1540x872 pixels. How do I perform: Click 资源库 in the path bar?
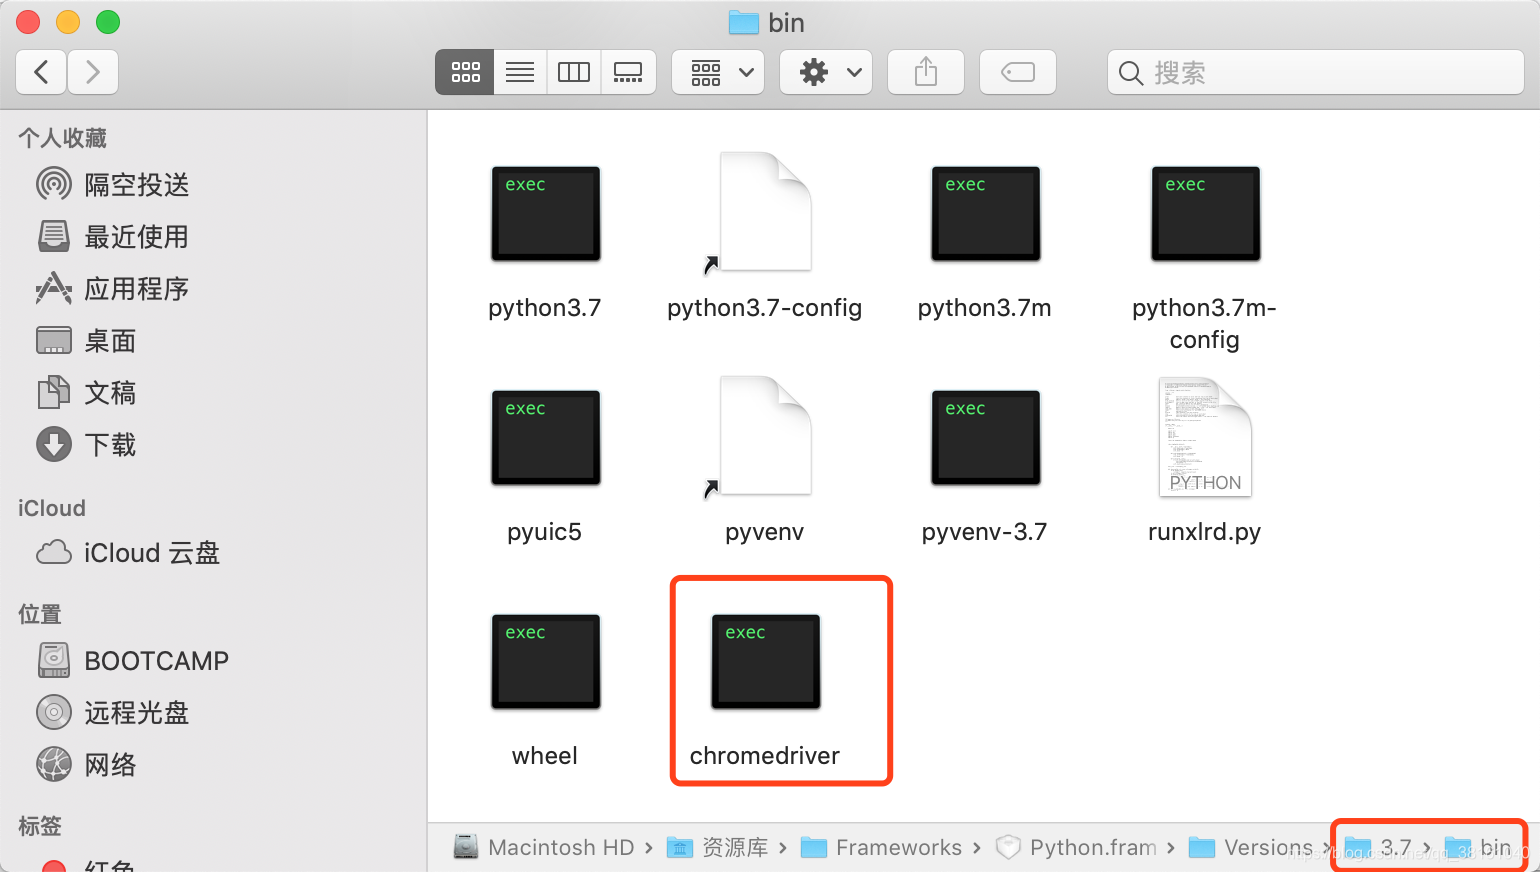(718, 848)
